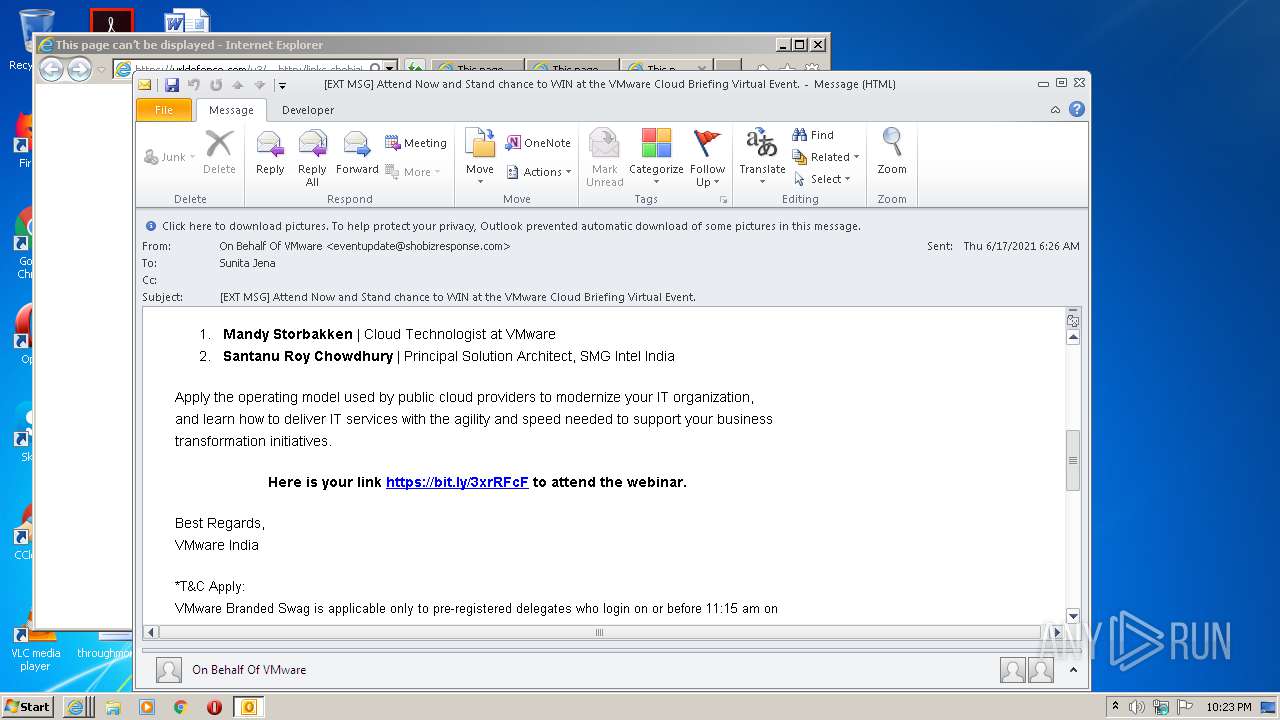Open the Translate tool
Image resolution: width=1280 pixels, height=720 pixels.
pyautogui.click(x=762, y=158)
